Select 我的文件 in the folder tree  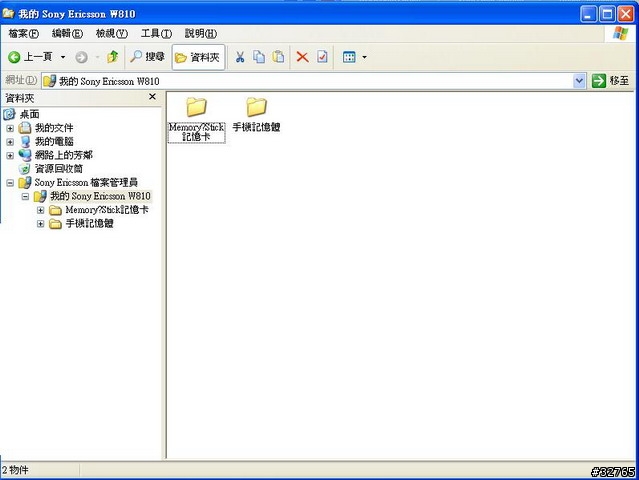[54, 128]
